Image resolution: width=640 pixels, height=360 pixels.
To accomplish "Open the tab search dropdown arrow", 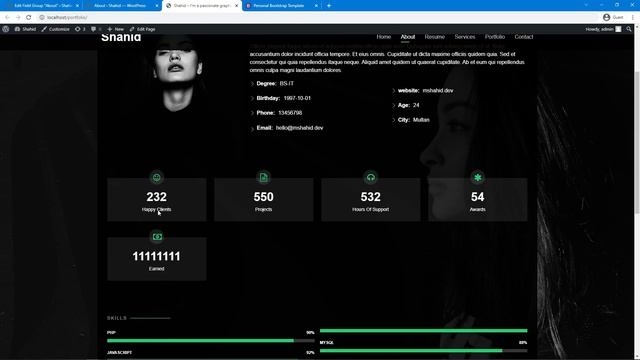I will pyautogui.click(x=586, y=5).
